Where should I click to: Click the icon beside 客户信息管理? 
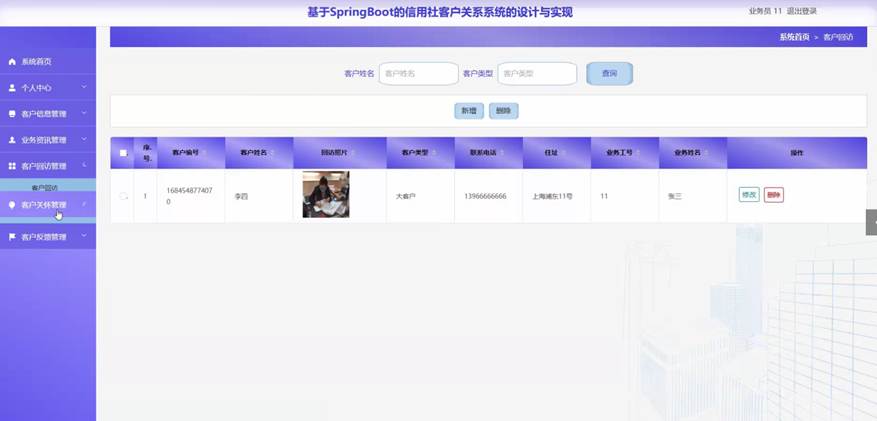pyautogui.click(x=12, y=114)
